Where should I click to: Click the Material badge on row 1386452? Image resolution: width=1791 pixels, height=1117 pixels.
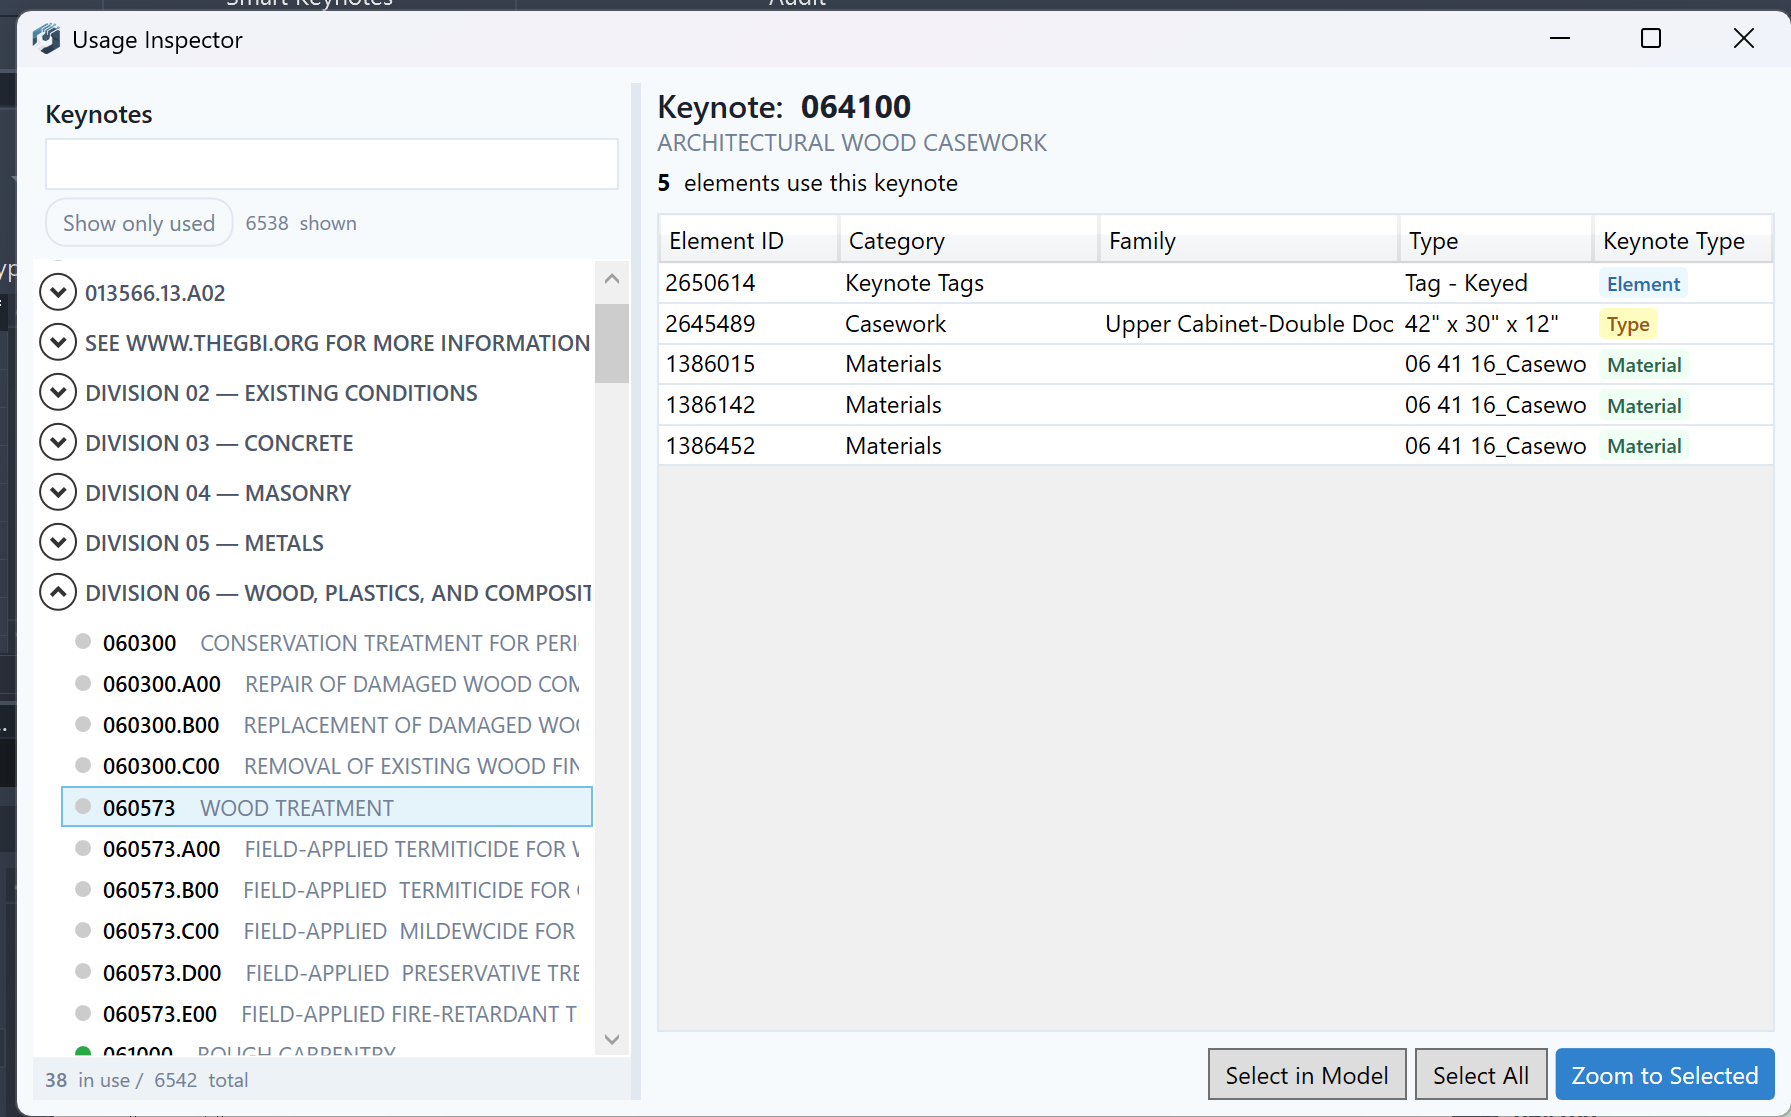pos(1644,445)
